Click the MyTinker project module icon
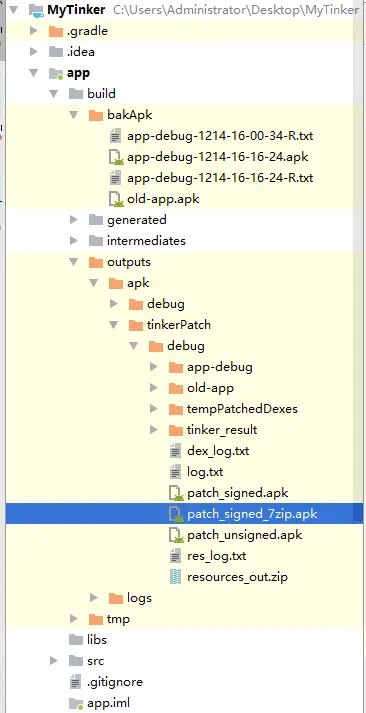This screenshot has width=366, height=713. [x=35, y=10]
